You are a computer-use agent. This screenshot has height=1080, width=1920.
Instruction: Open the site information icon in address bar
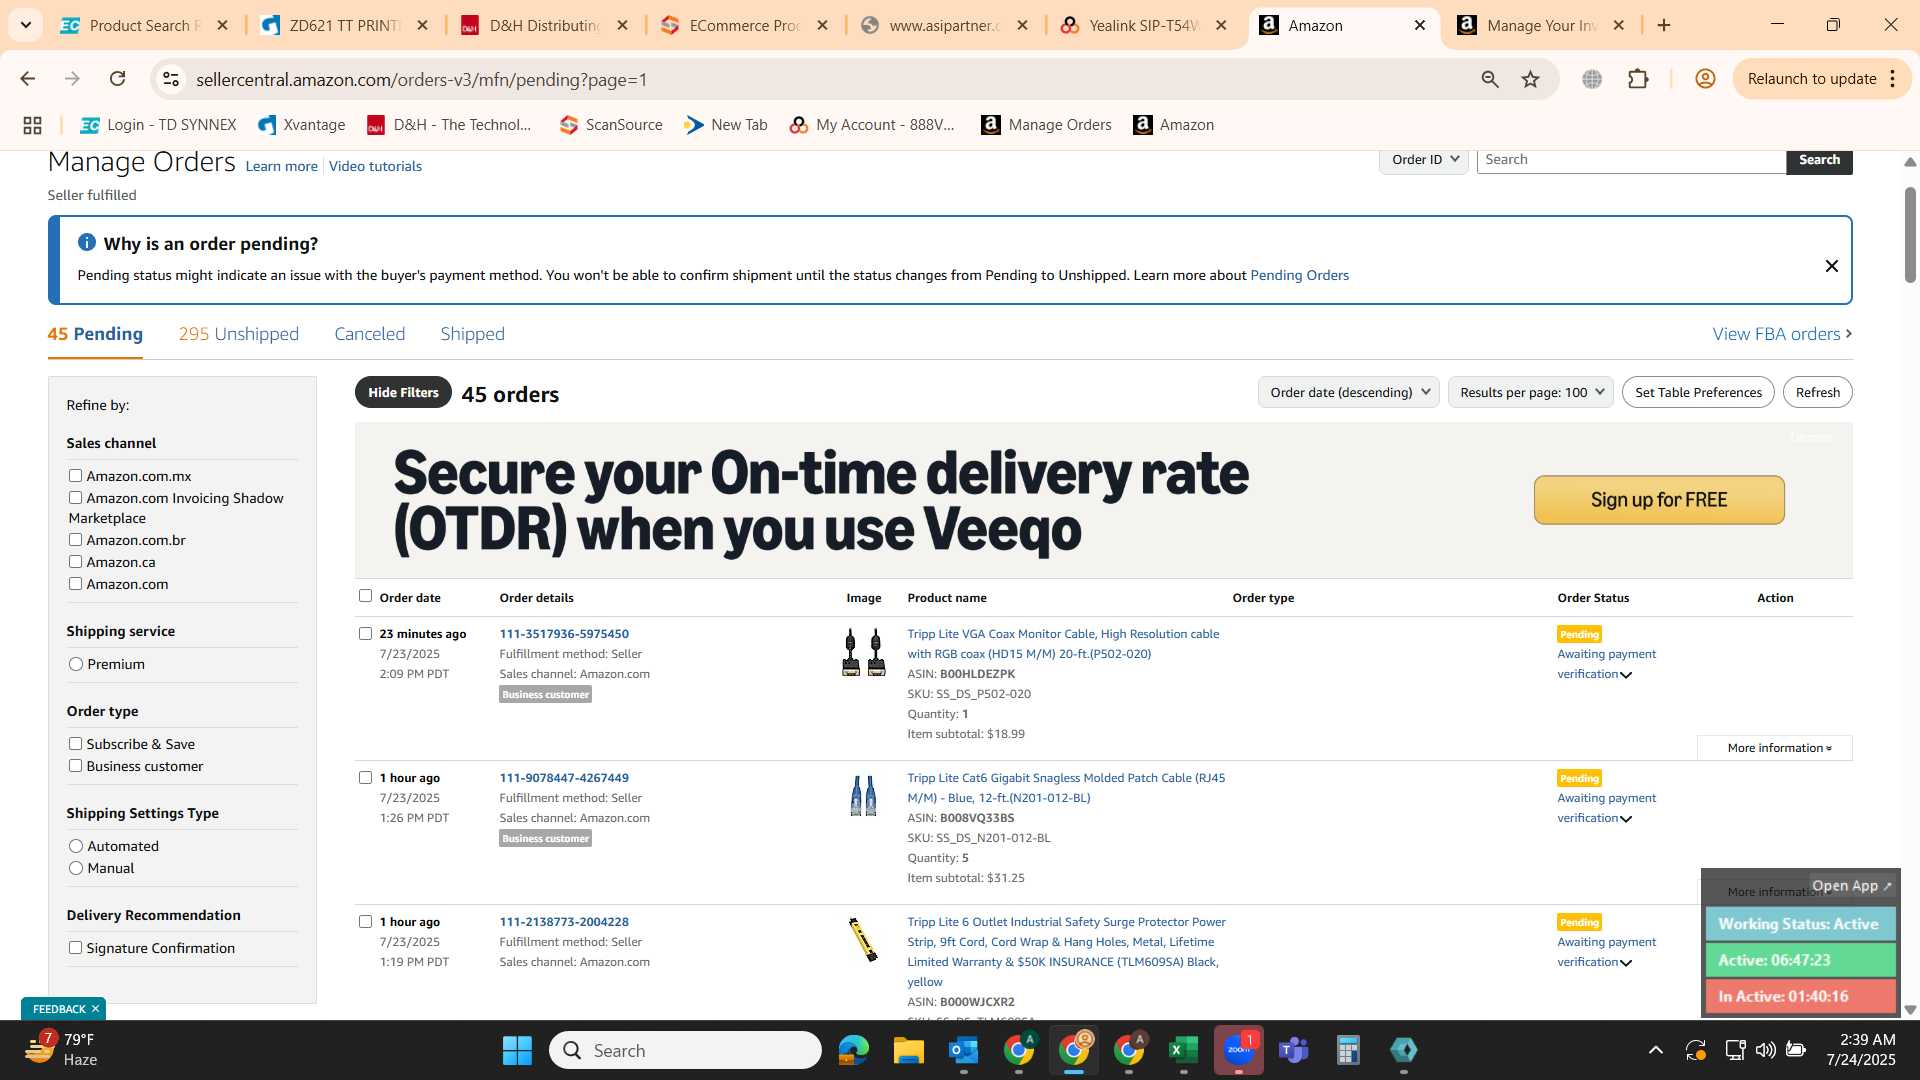click(171, 79)
